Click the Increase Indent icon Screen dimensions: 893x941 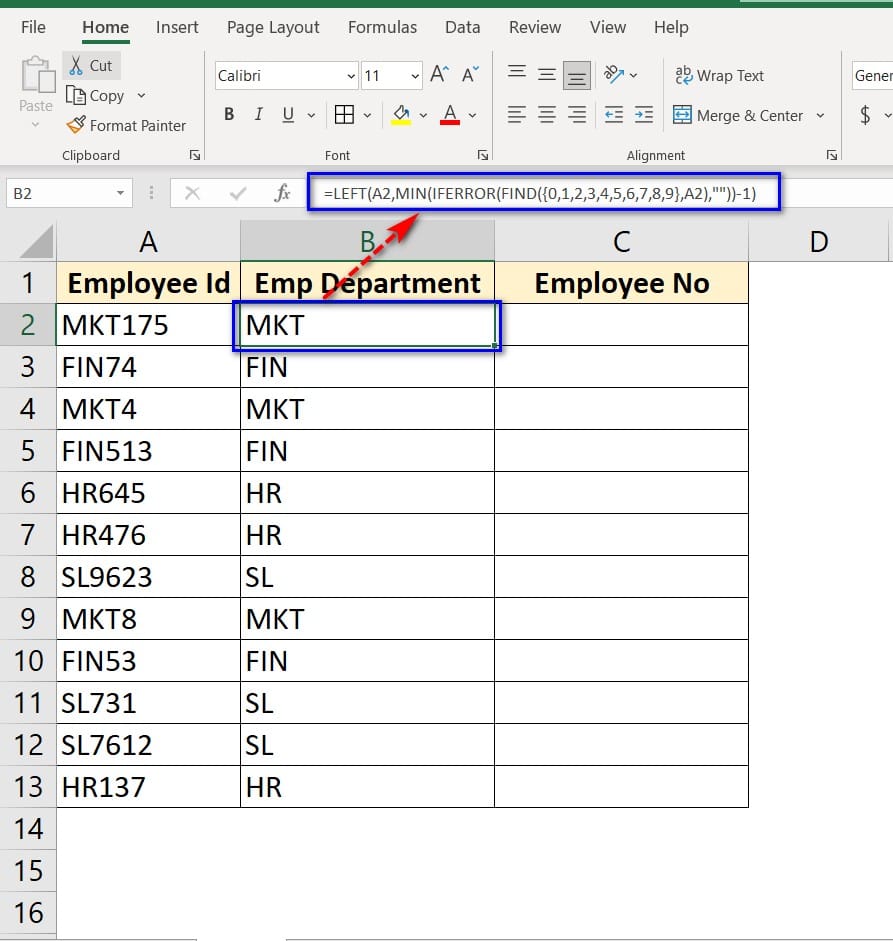tap(644, 115)
